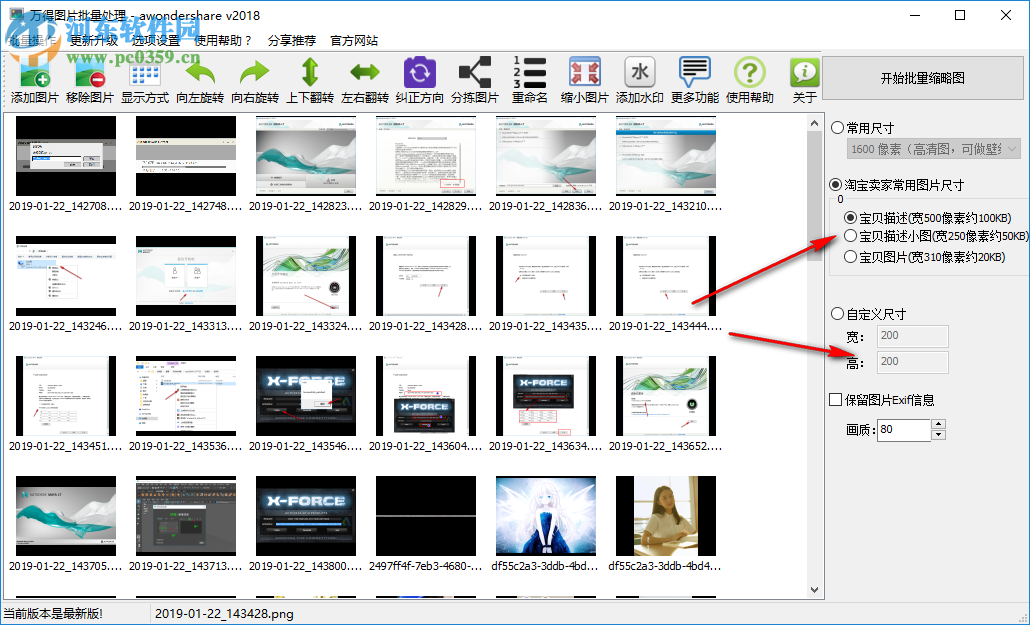This screenshot has width=1030, height=625.
Task: Flip images horizontally with 左右翻转
Action: click(x=365, y=80)
